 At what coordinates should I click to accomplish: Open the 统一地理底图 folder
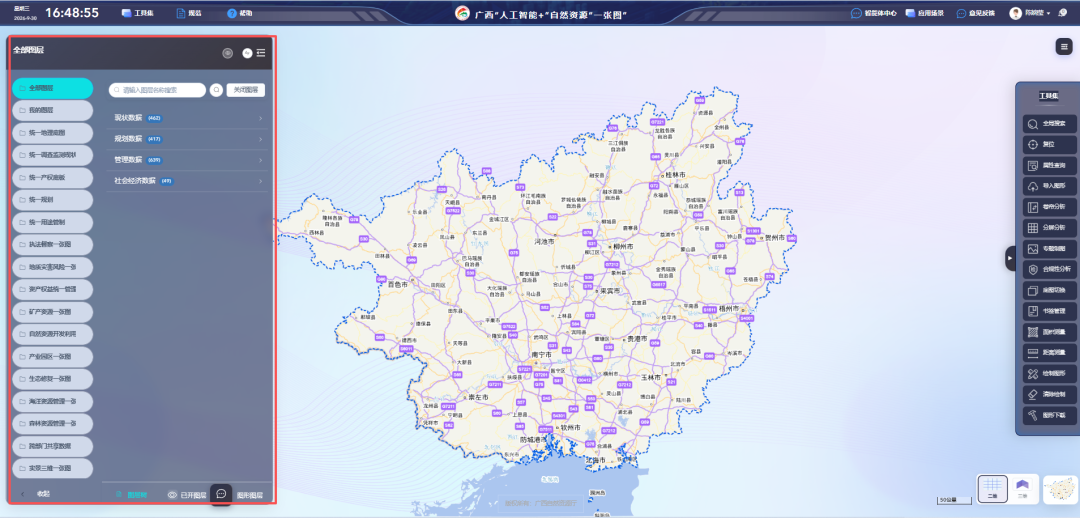[x=52, y=133]
